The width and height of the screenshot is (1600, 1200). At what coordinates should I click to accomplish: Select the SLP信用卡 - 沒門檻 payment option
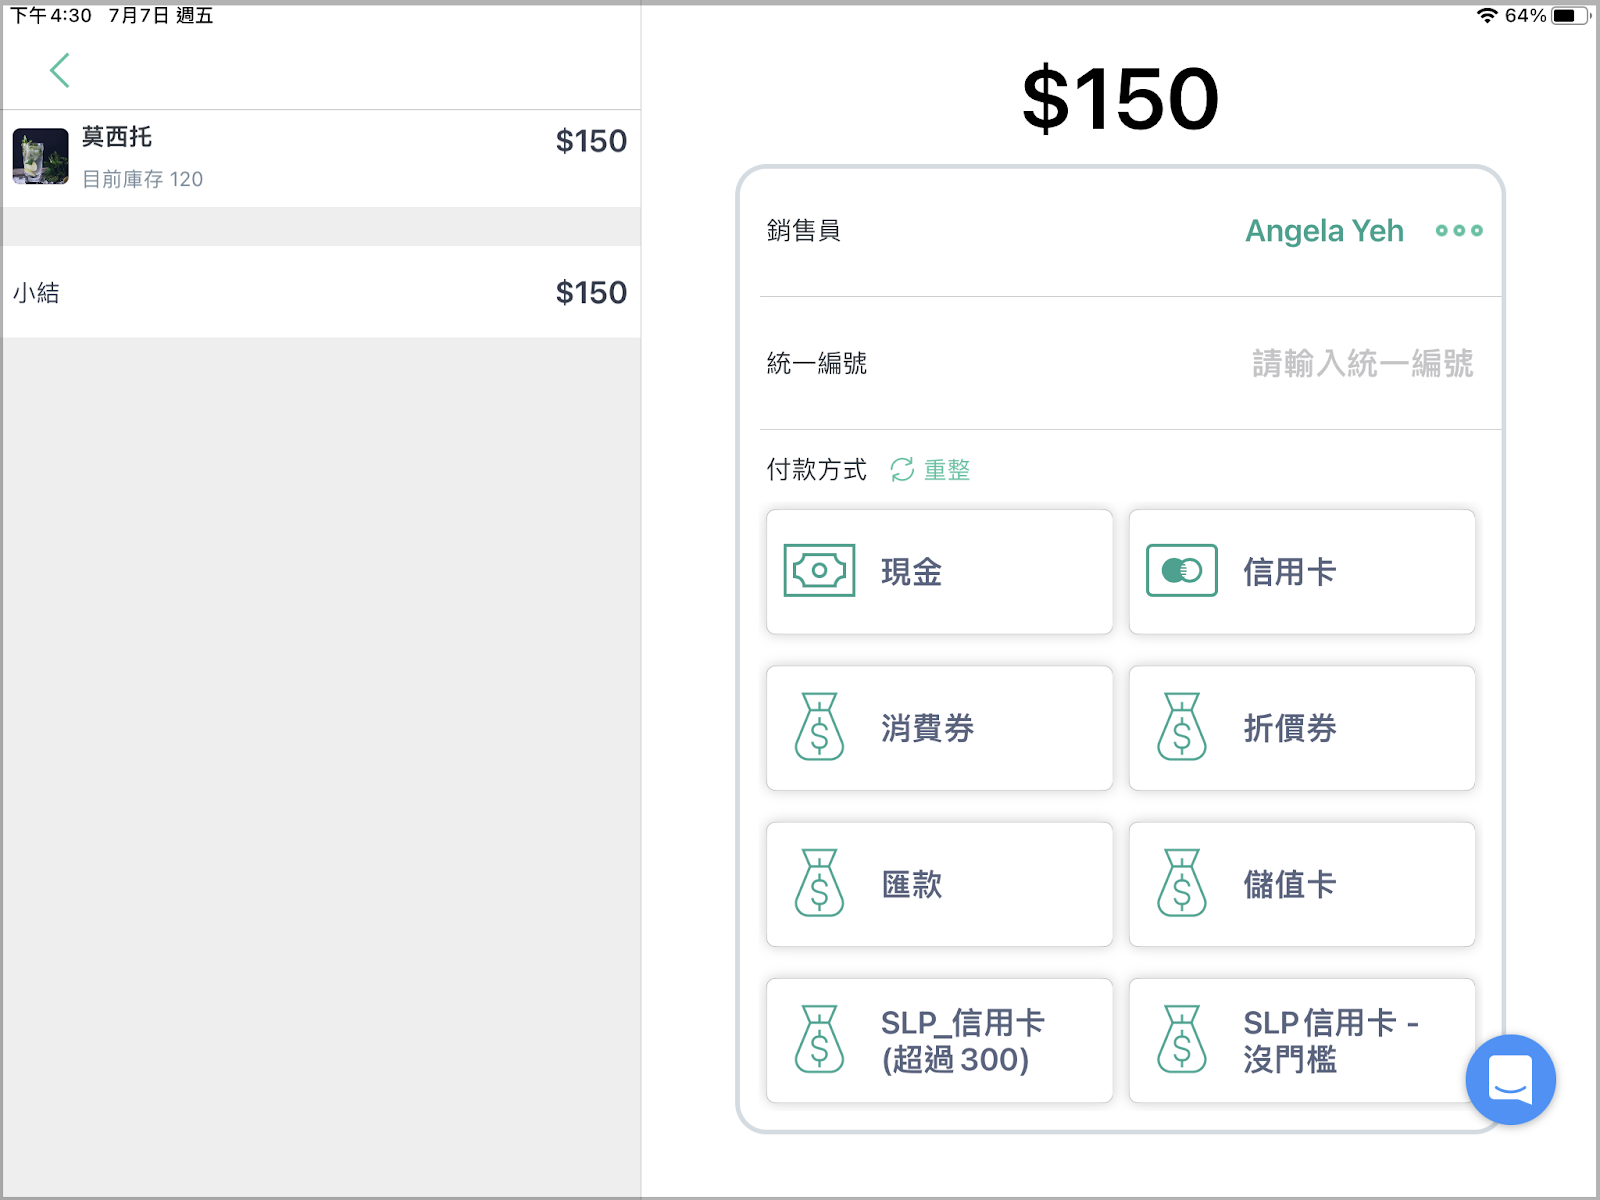(x=1302, y=1041)
